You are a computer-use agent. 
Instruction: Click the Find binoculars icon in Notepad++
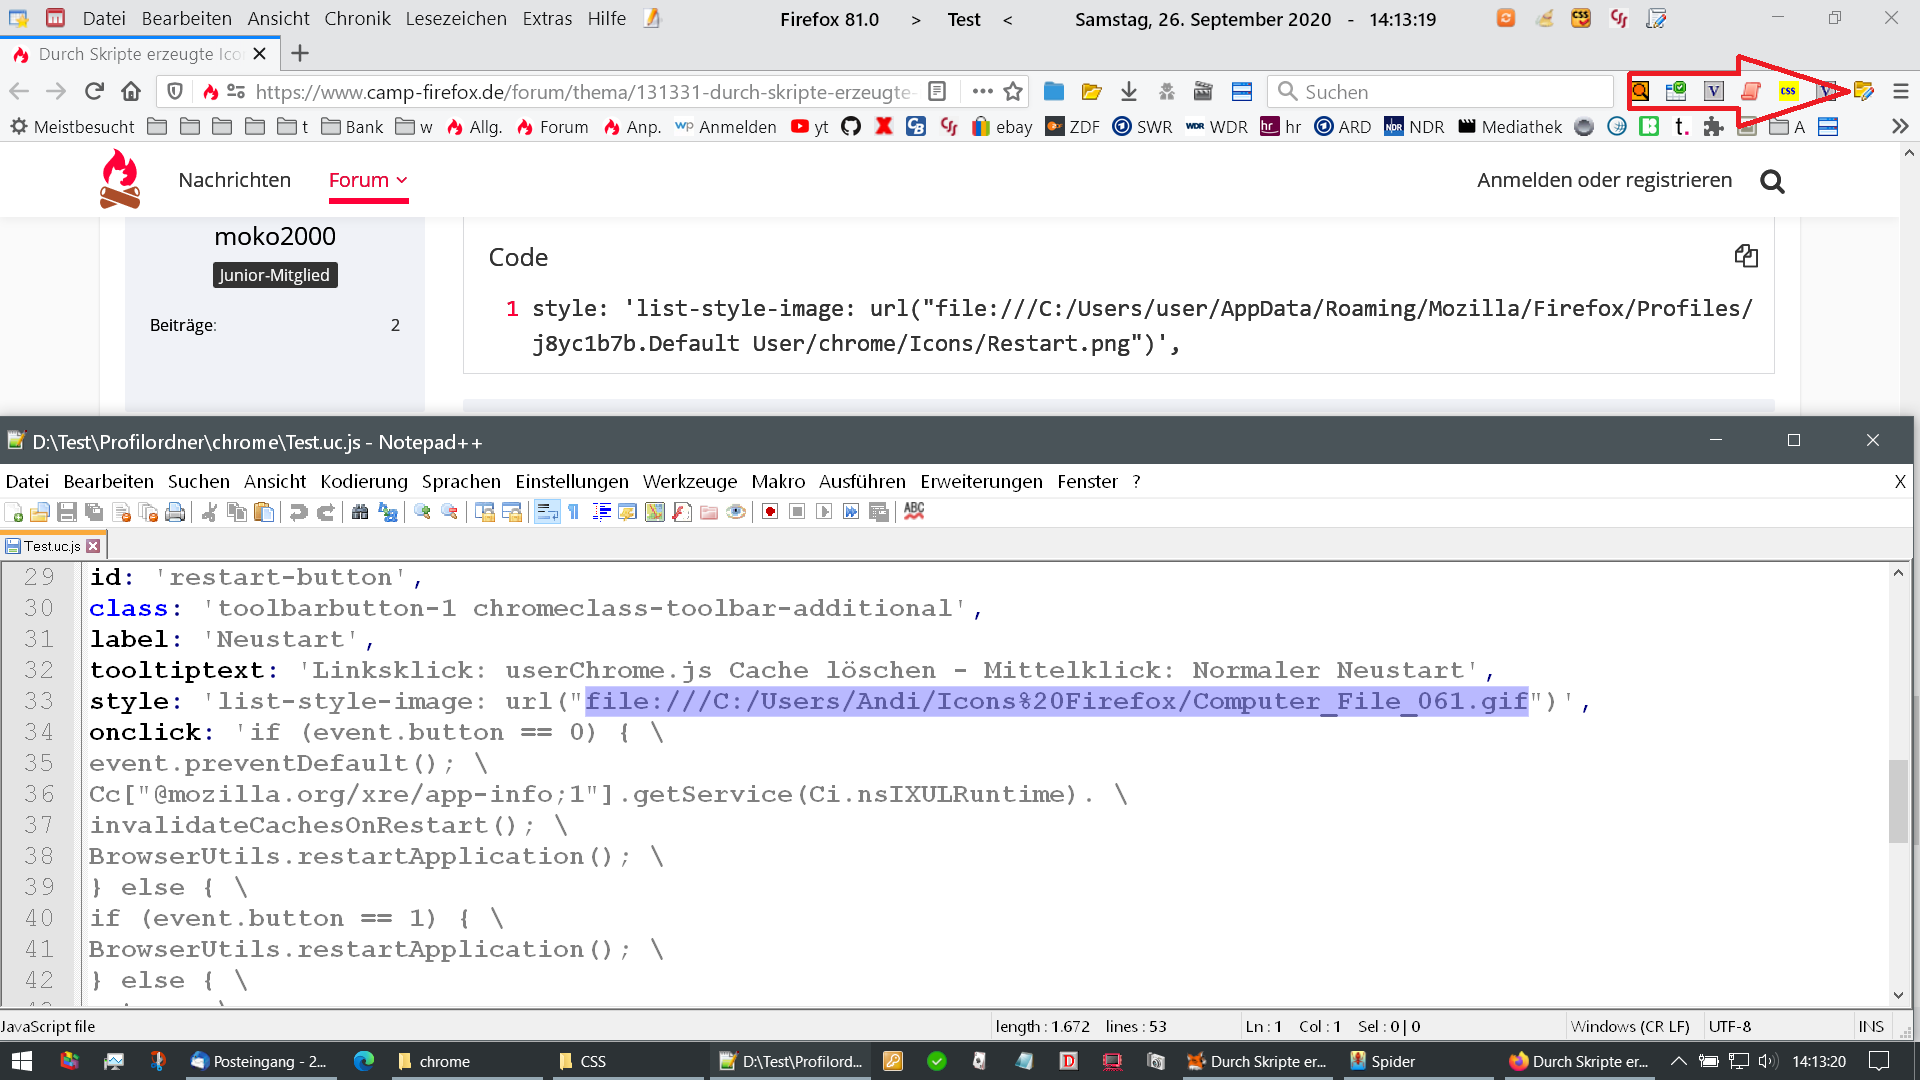click(360, 512)
